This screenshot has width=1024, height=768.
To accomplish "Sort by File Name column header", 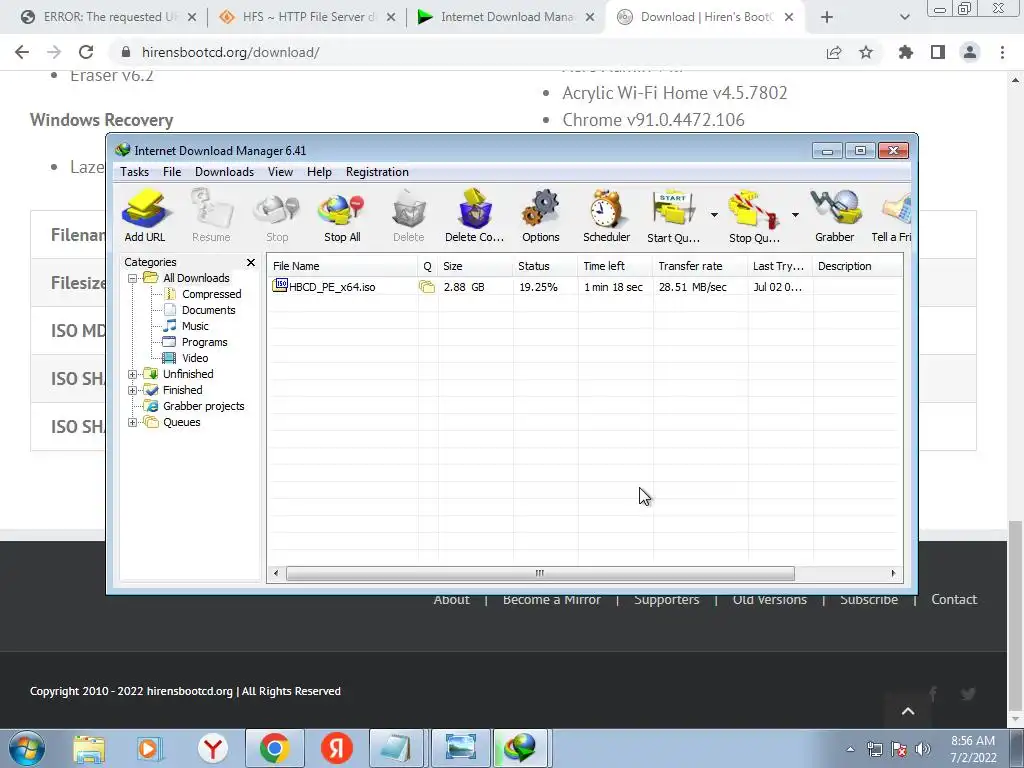I will tap(343, 266).
